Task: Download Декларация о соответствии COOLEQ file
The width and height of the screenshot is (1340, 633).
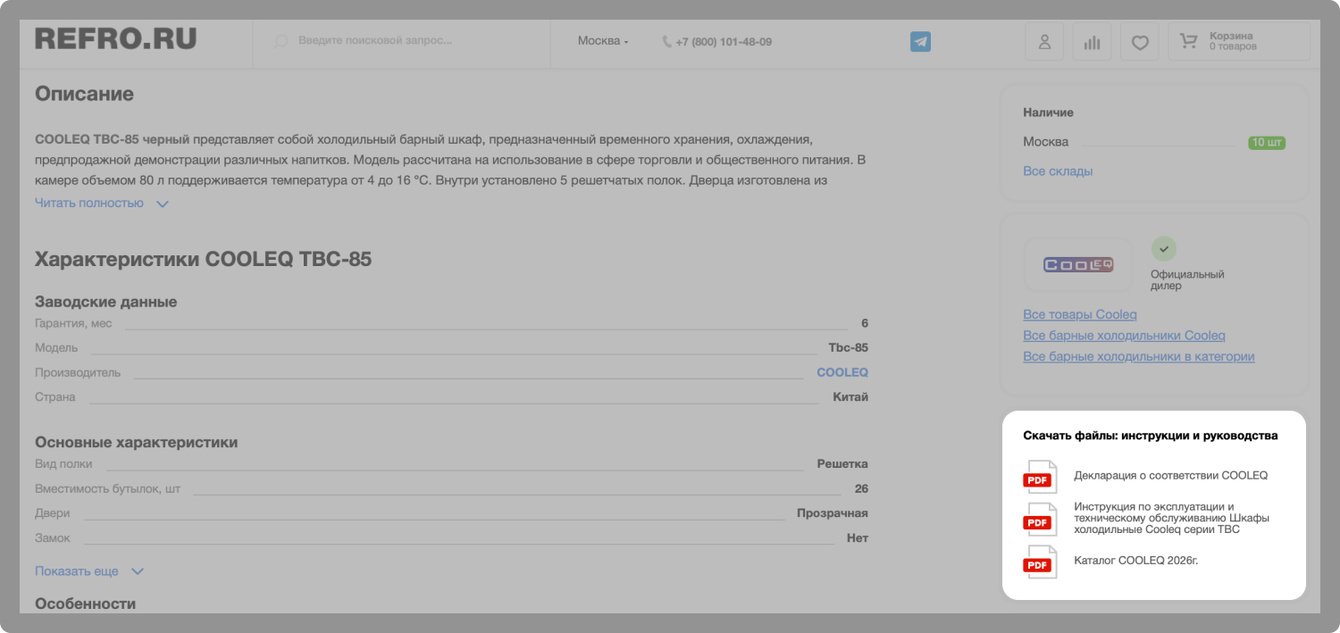Action: pyautogui.click(x=1171, y=476)
